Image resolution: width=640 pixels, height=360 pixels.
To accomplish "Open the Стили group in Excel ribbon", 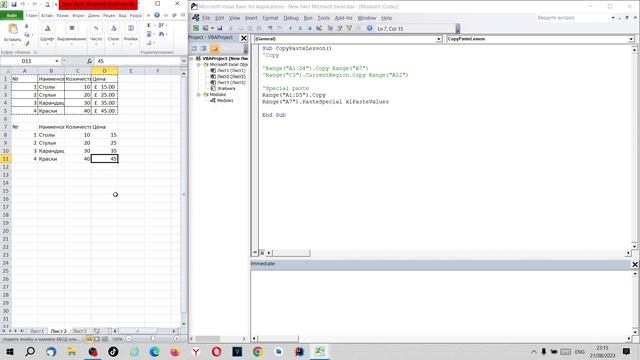I will pos(113,34).
